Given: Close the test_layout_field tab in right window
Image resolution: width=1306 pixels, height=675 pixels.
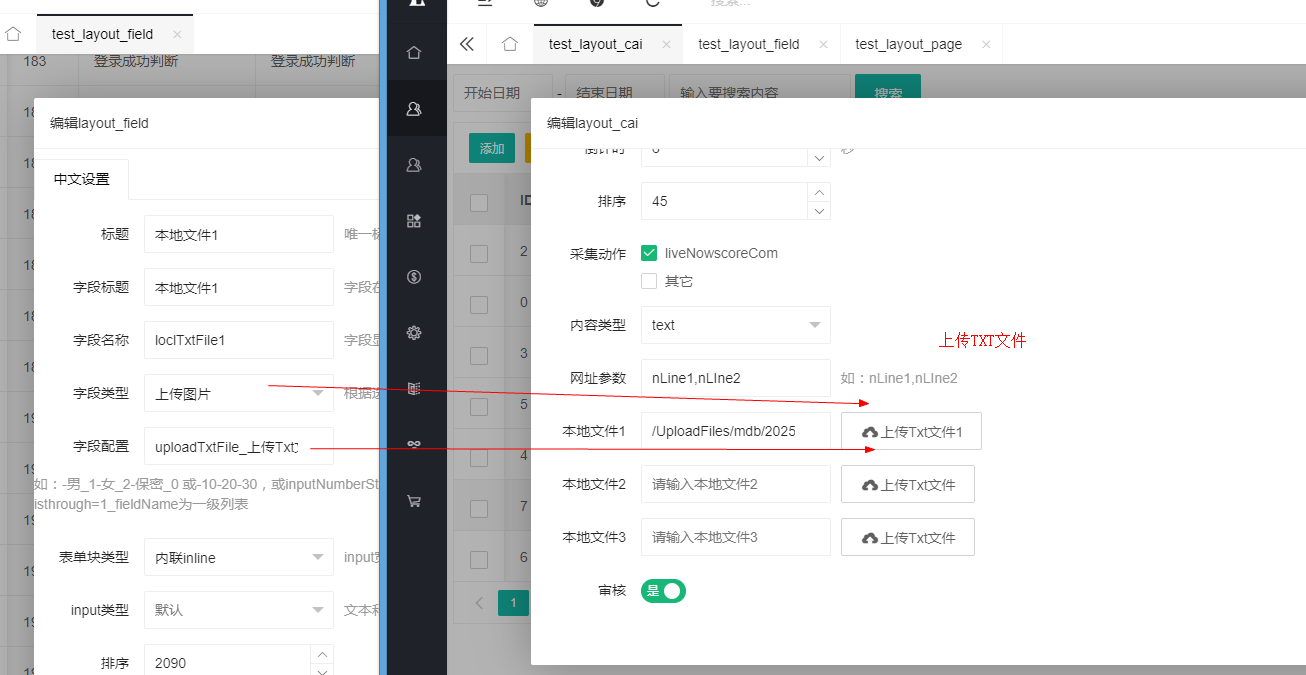Looking at the screenshot, I should coord(823,44).
